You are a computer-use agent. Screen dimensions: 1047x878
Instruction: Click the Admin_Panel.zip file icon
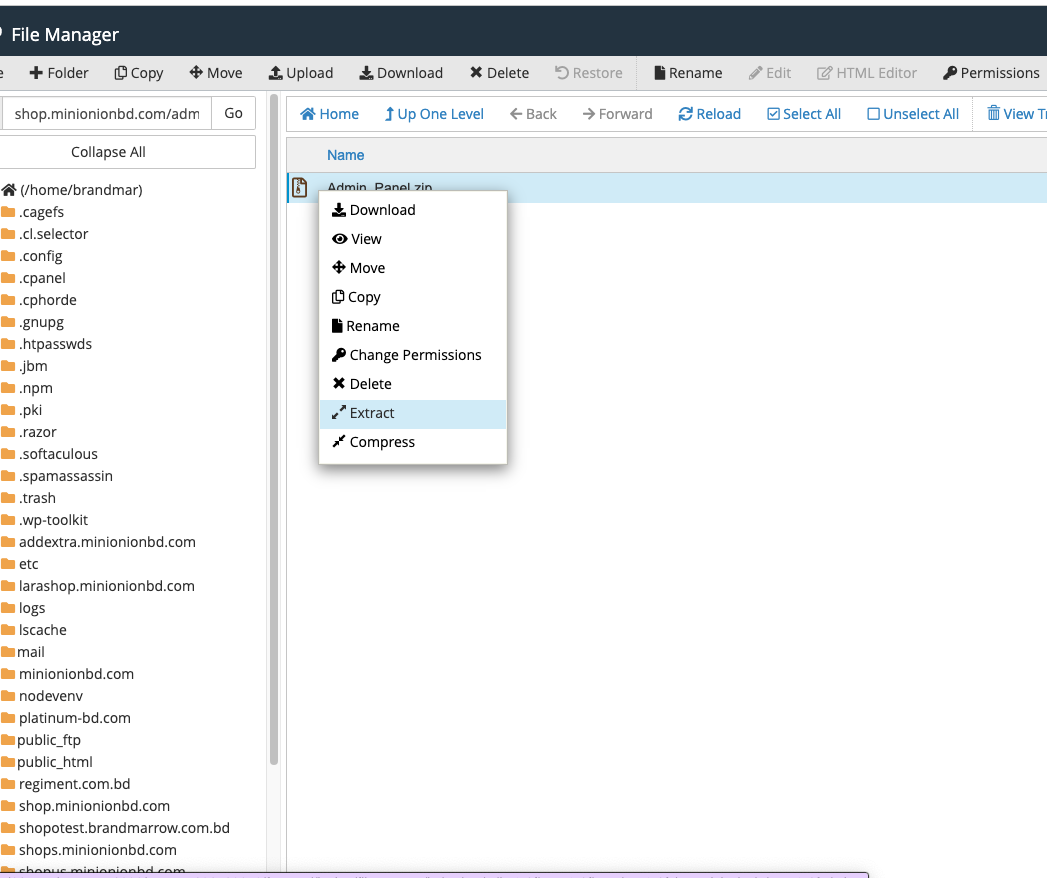click(x=299, y=187)
